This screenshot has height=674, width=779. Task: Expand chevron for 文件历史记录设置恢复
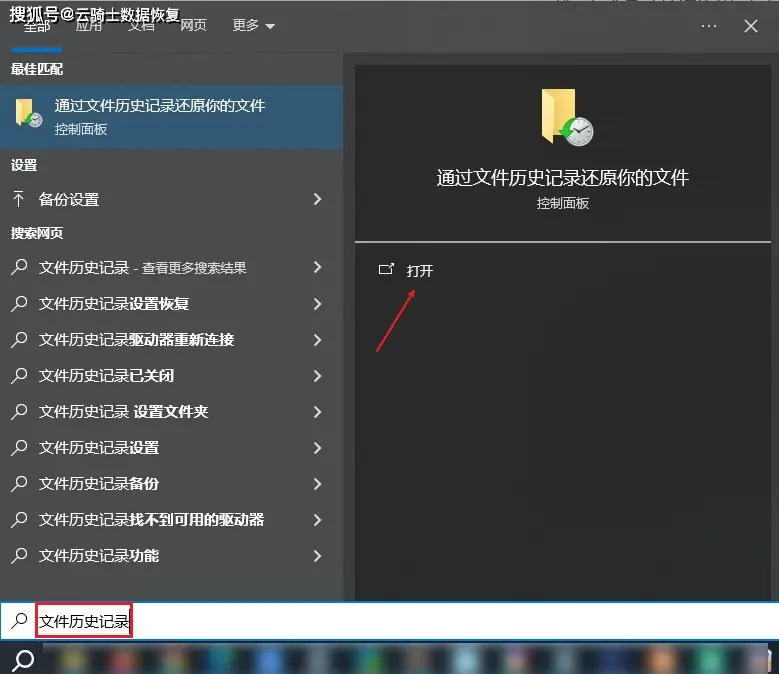point(318,303)
